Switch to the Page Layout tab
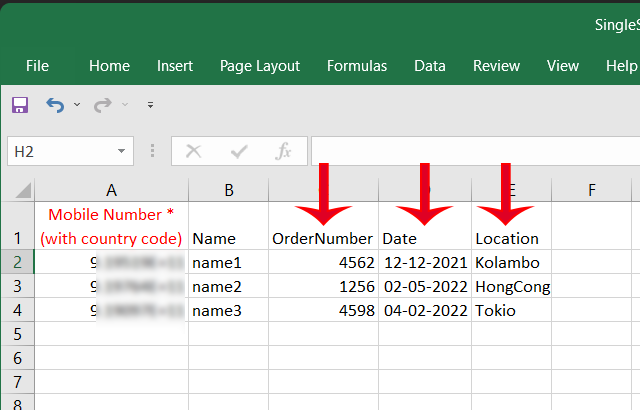Image resolution: width=640 pixels, height=410 pixels. 260,66
